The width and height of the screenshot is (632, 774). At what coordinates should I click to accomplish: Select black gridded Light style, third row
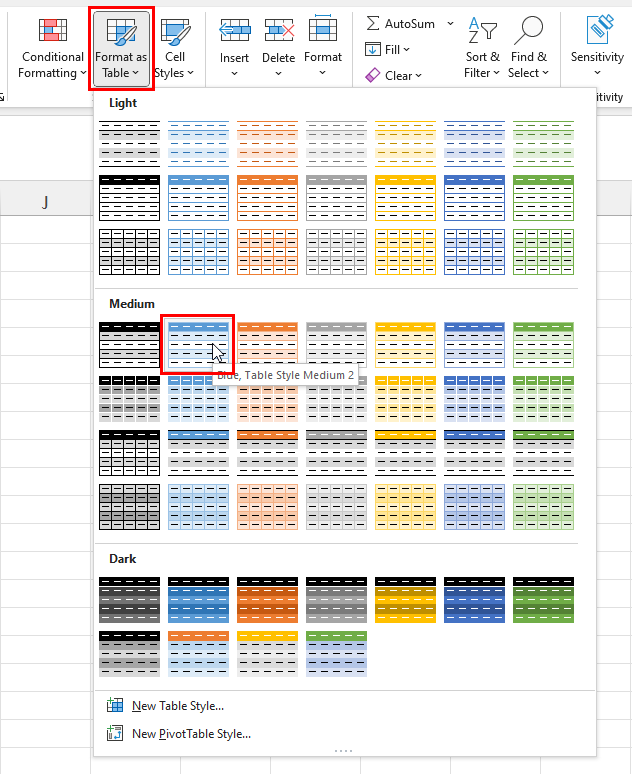click(129, 252)
